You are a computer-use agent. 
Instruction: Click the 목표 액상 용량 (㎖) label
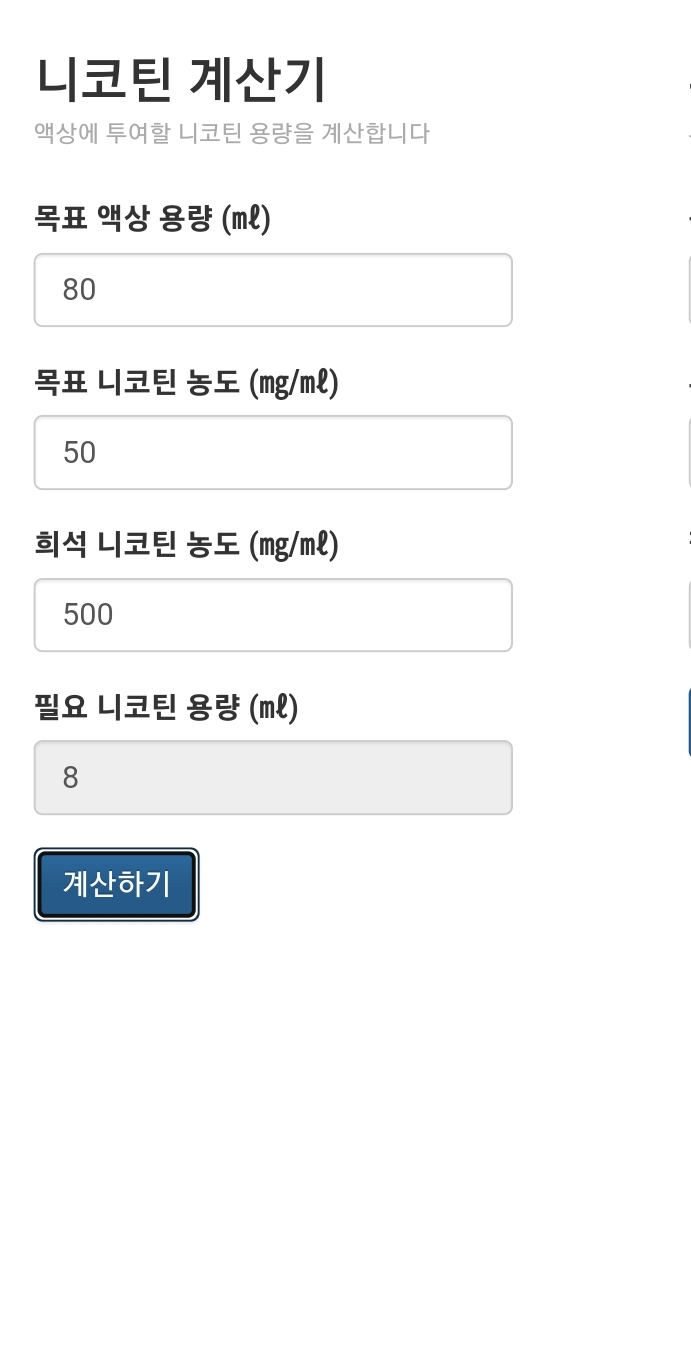153,218
